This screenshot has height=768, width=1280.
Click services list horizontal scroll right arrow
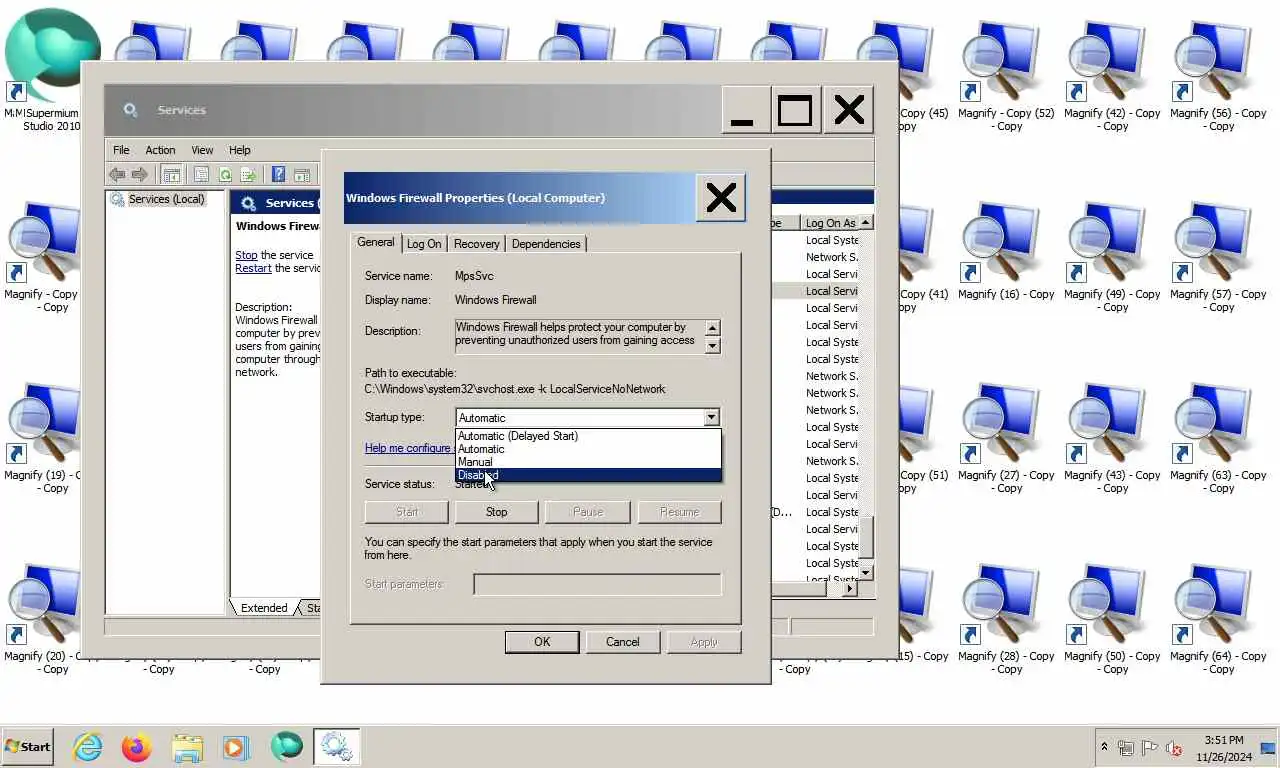click(x=850, y=589)
